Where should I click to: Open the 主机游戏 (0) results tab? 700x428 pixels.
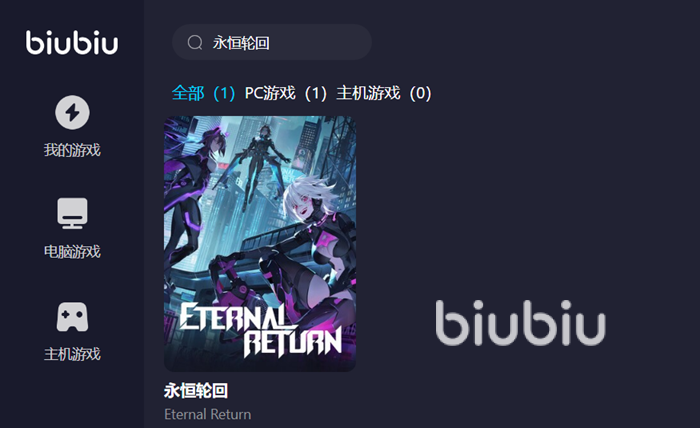[384, 93]
